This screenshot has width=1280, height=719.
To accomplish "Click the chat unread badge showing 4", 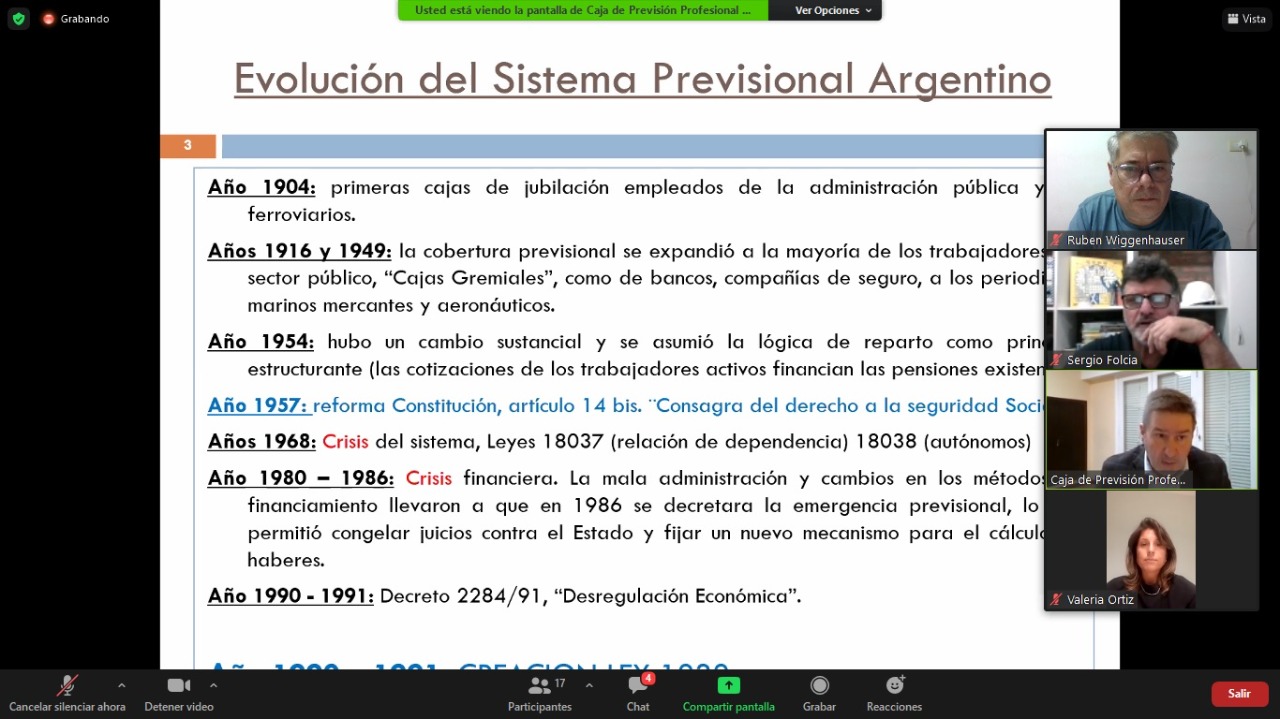I will pyautogui.click(x=648, y=678).
